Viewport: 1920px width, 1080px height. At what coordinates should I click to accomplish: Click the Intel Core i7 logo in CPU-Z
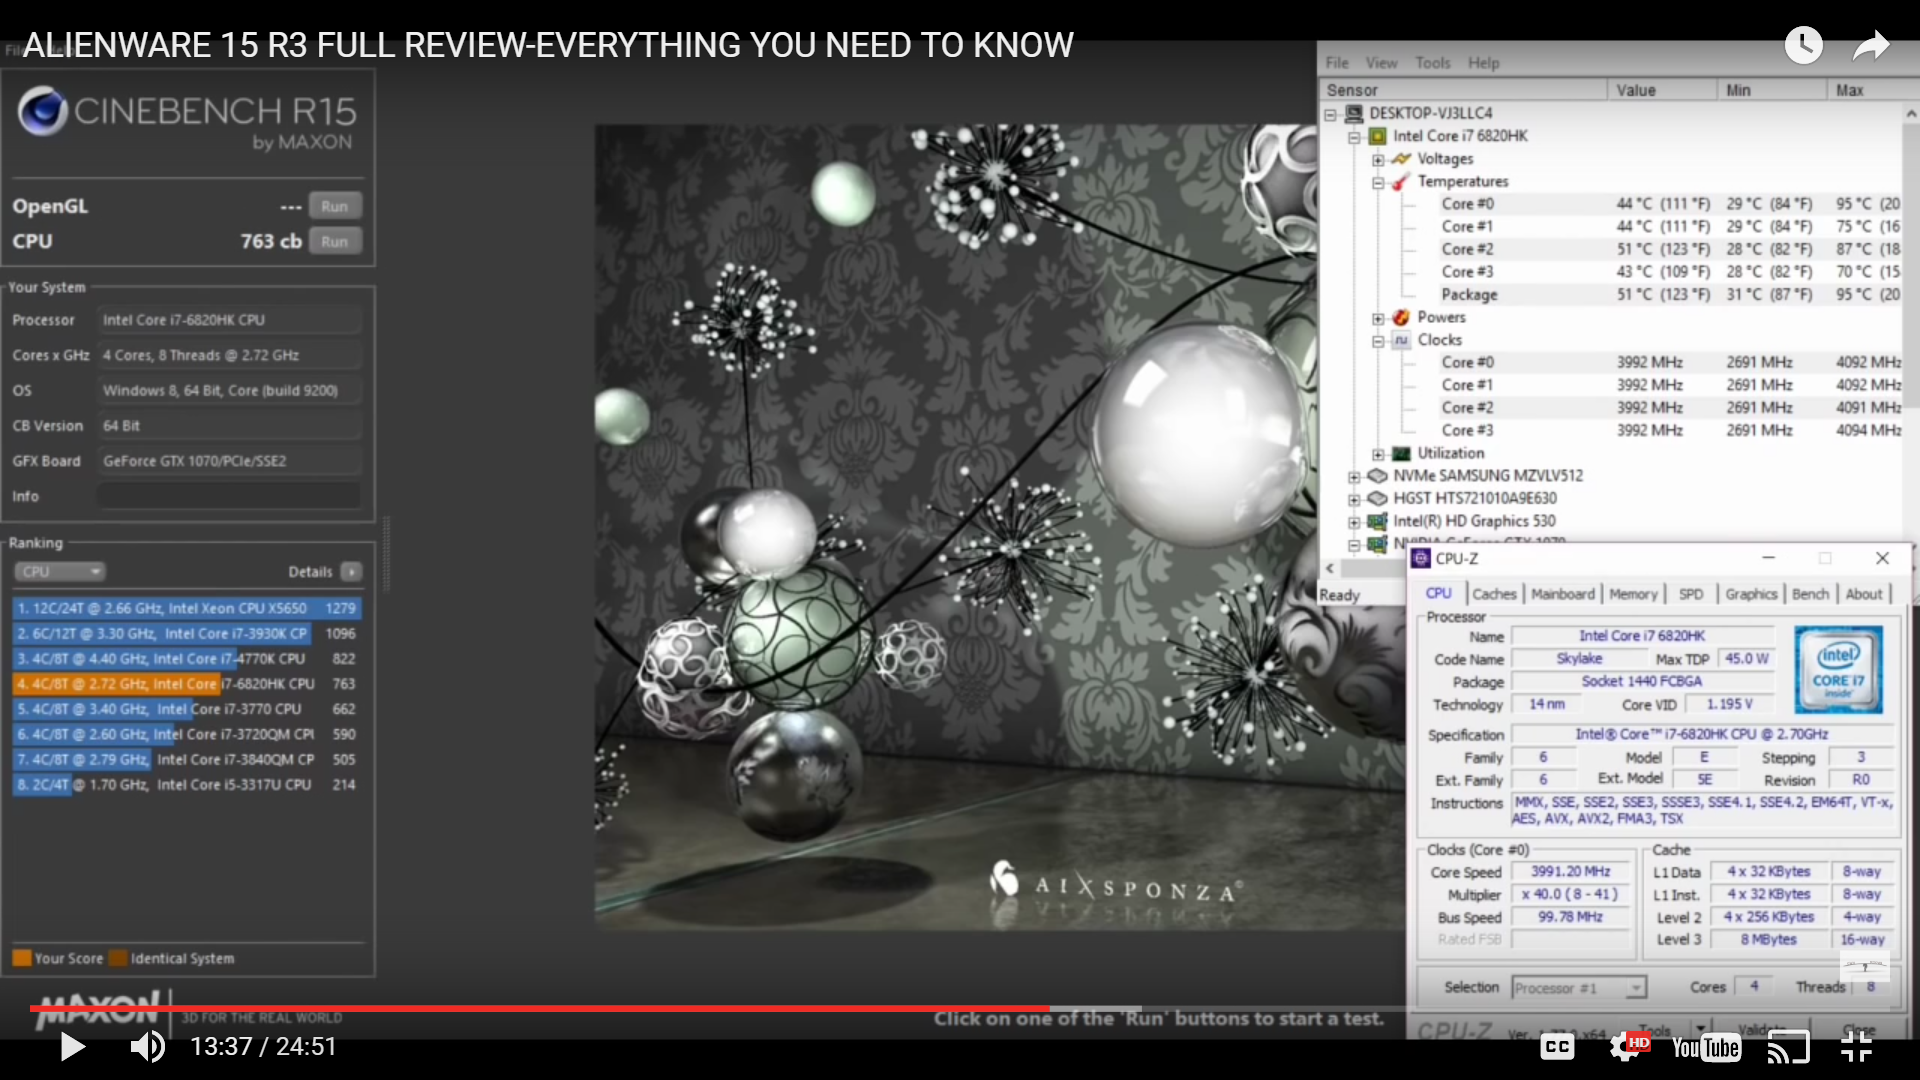coord(1838,669)
